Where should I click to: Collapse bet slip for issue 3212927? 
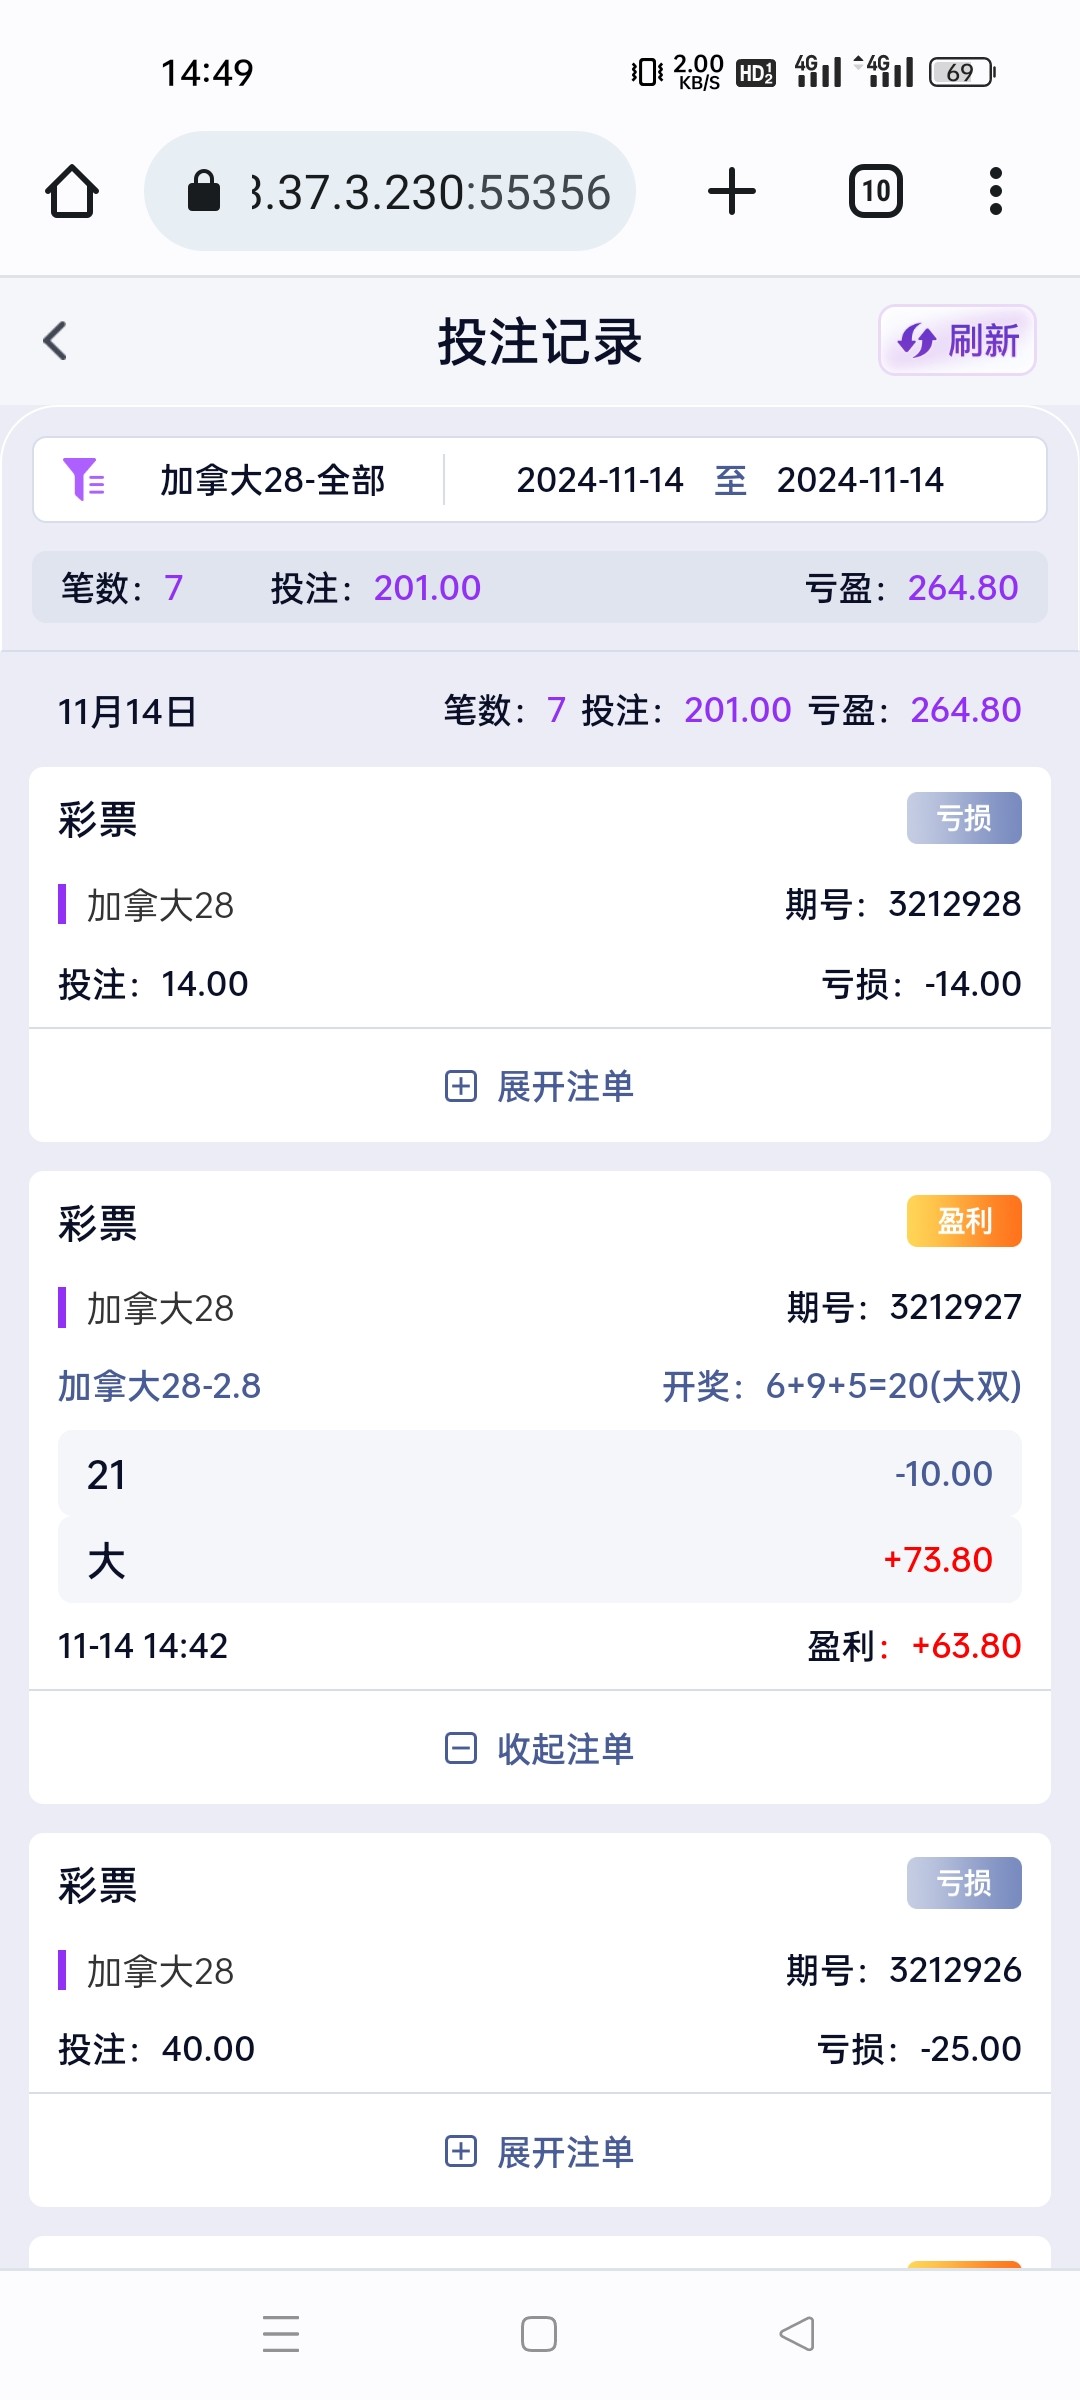(540, 1748)
